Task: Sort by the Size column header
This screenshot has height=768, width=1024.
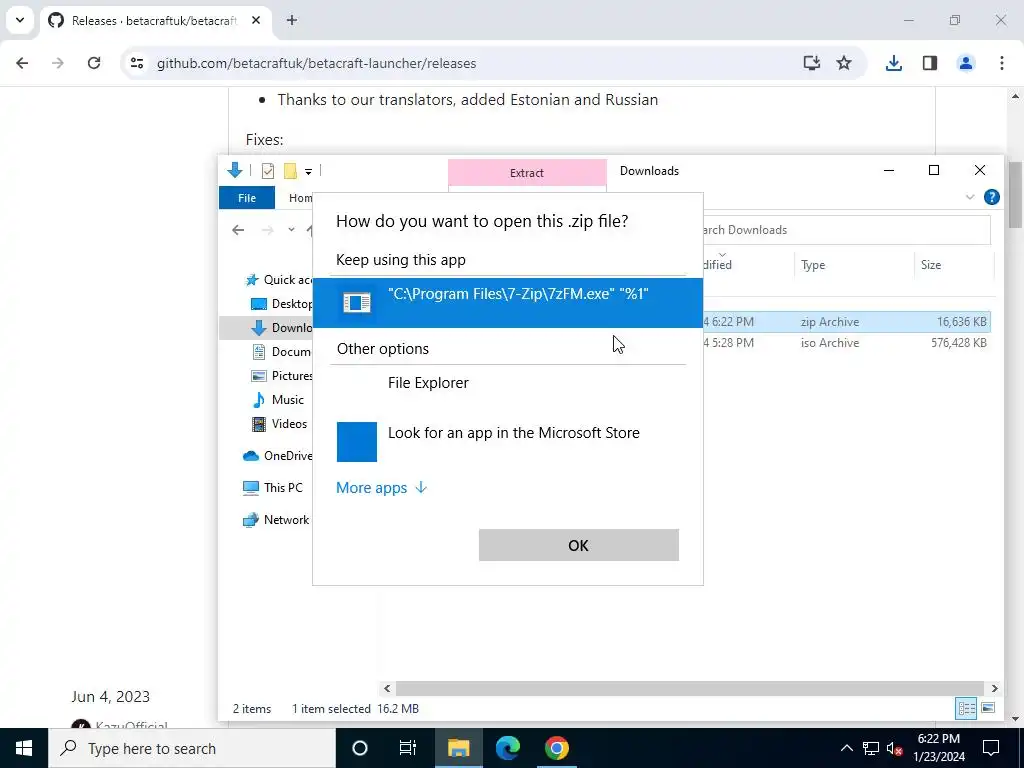Action: point(953,264)
